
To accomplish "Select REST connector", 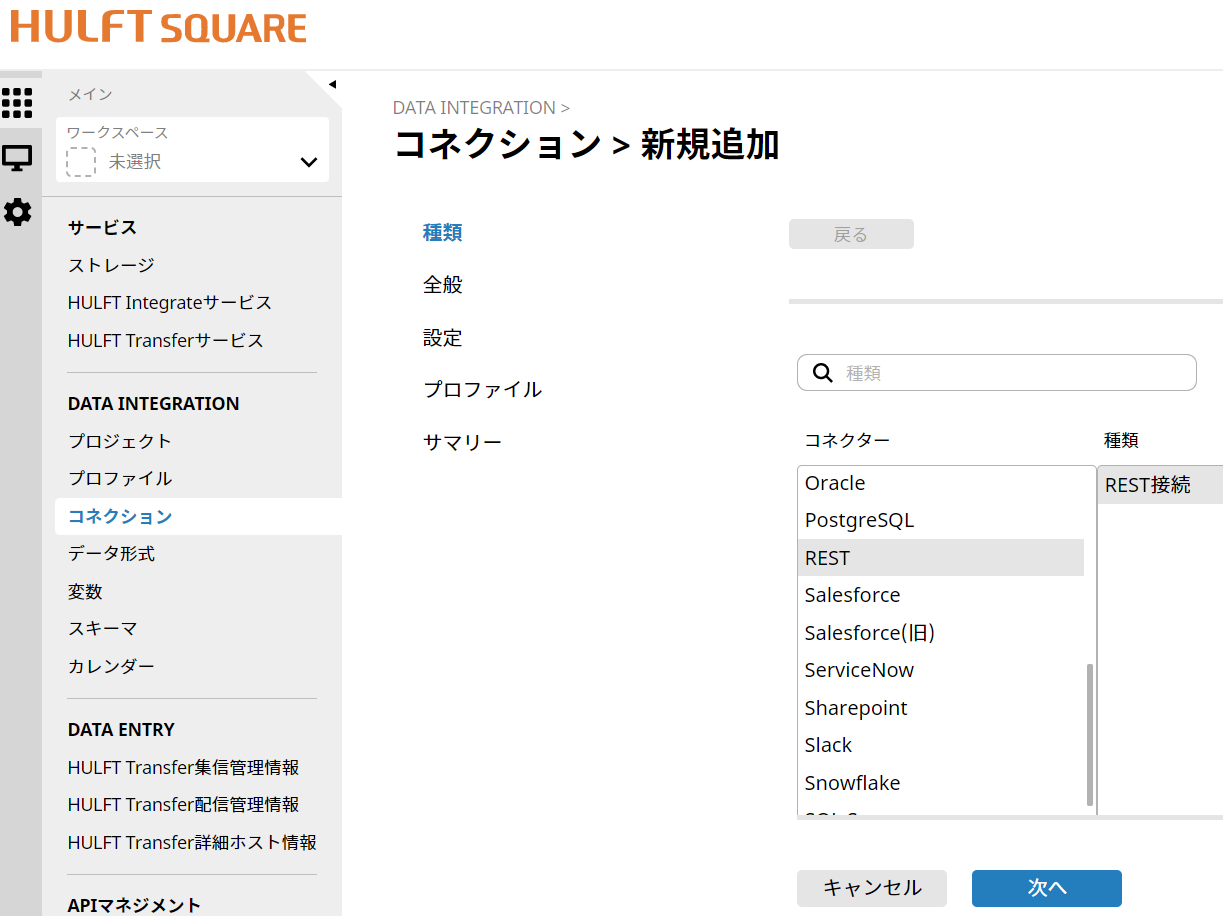I will (x=941, y=558).
